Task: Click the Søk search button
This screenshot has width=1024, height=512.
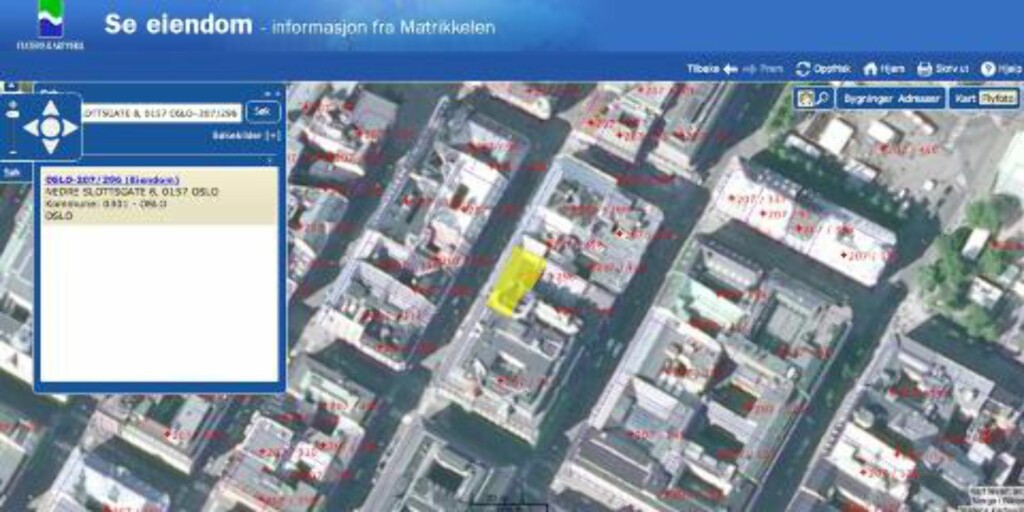Action: click(x=263, y=112)
